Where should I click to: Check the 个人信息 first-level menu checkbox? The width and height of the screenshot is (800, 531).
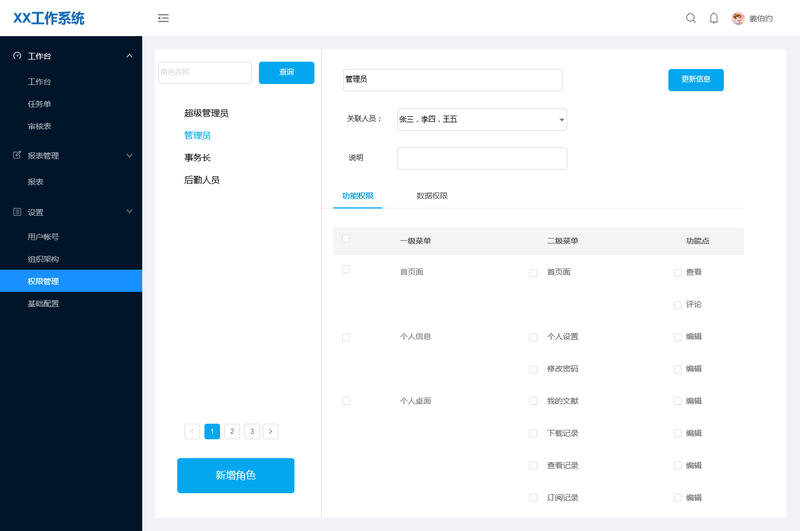346,337
